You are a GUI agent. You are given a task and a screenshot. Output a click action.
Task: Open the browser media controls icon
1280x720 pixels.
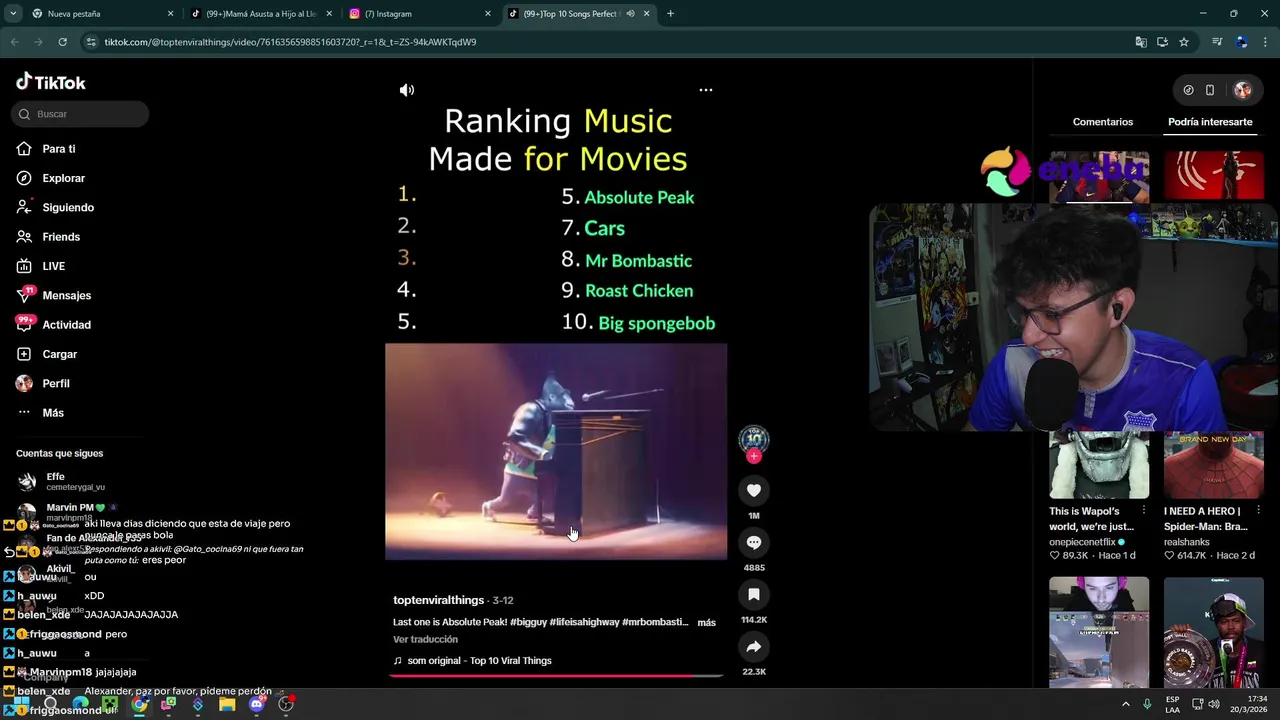pyautogui.click(x=1217, y=42)
